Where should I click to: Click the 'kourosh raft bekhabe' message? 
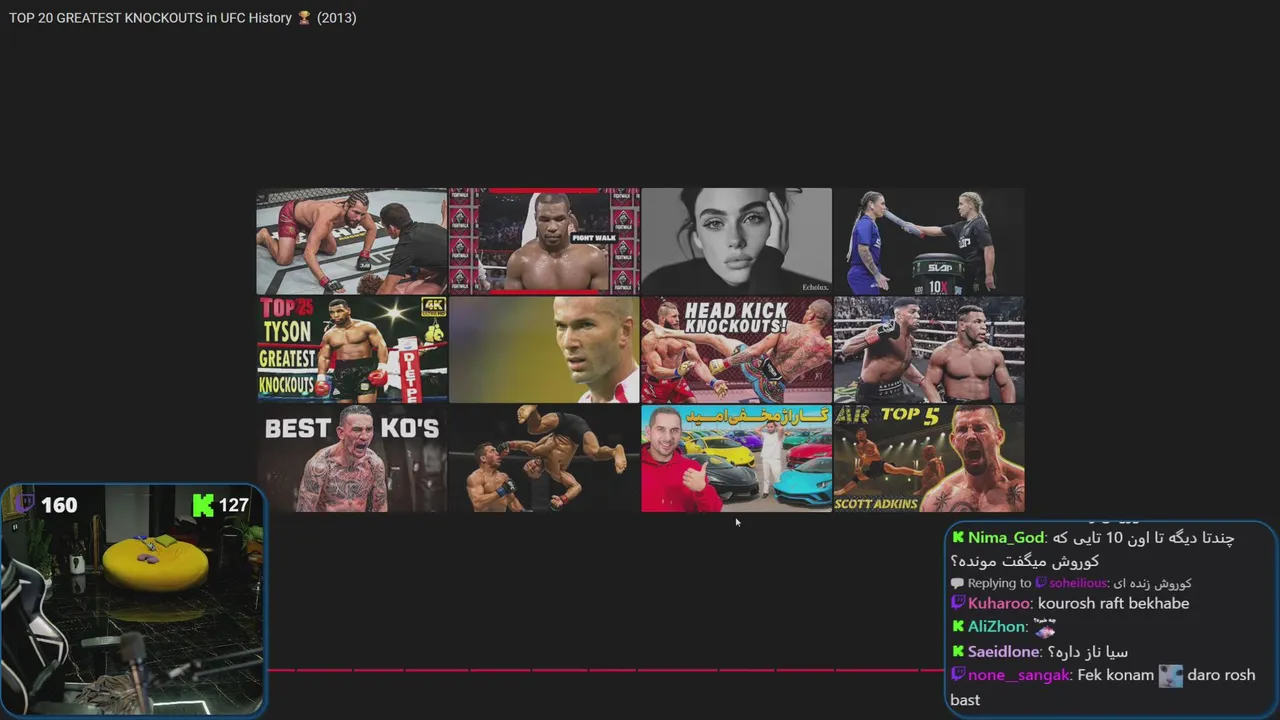point(1113,603)
